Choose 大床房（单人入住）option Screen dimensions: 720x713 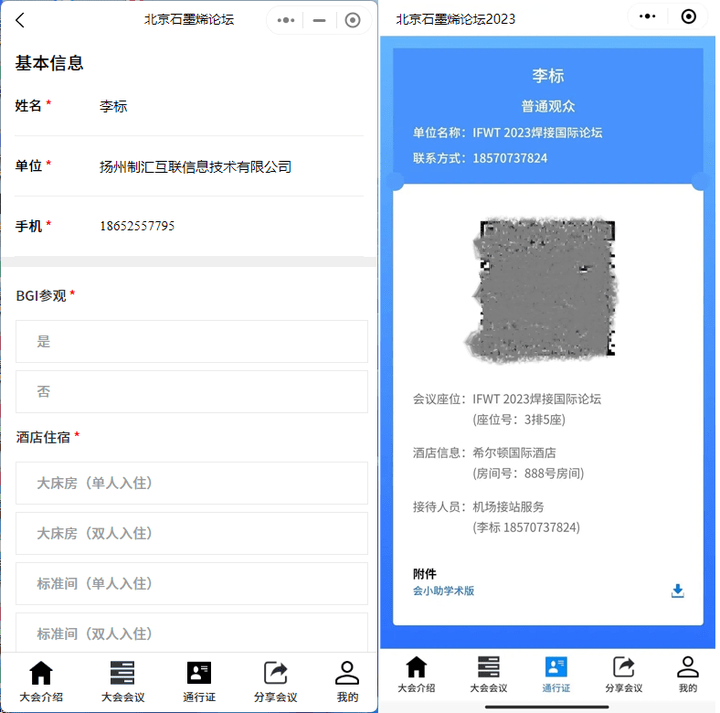pyautogui.click(x=191, y=483)
